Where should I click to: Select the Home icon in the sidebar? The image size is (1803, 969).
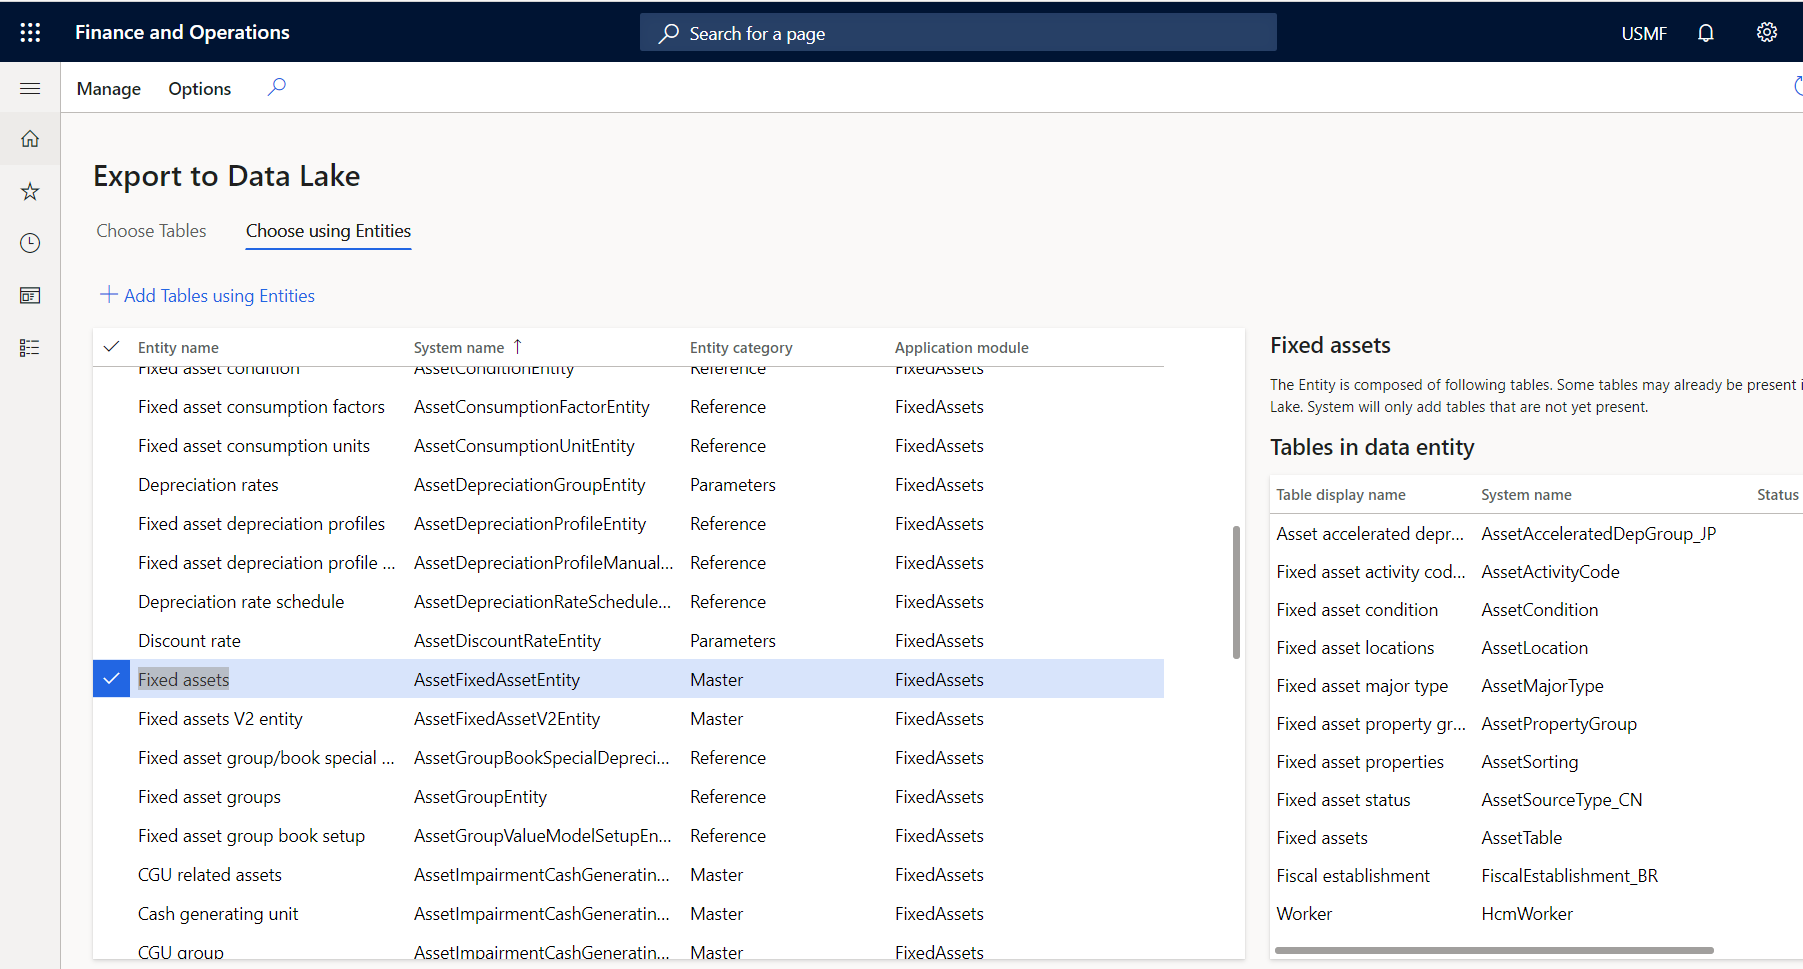[x=29, y=138]
